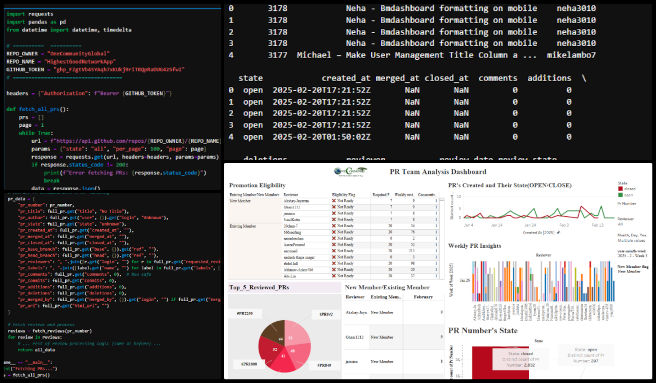656x383 pixels.
Task: Click the red X icon in Ghan1112 eligibility row
Action: 334,207
